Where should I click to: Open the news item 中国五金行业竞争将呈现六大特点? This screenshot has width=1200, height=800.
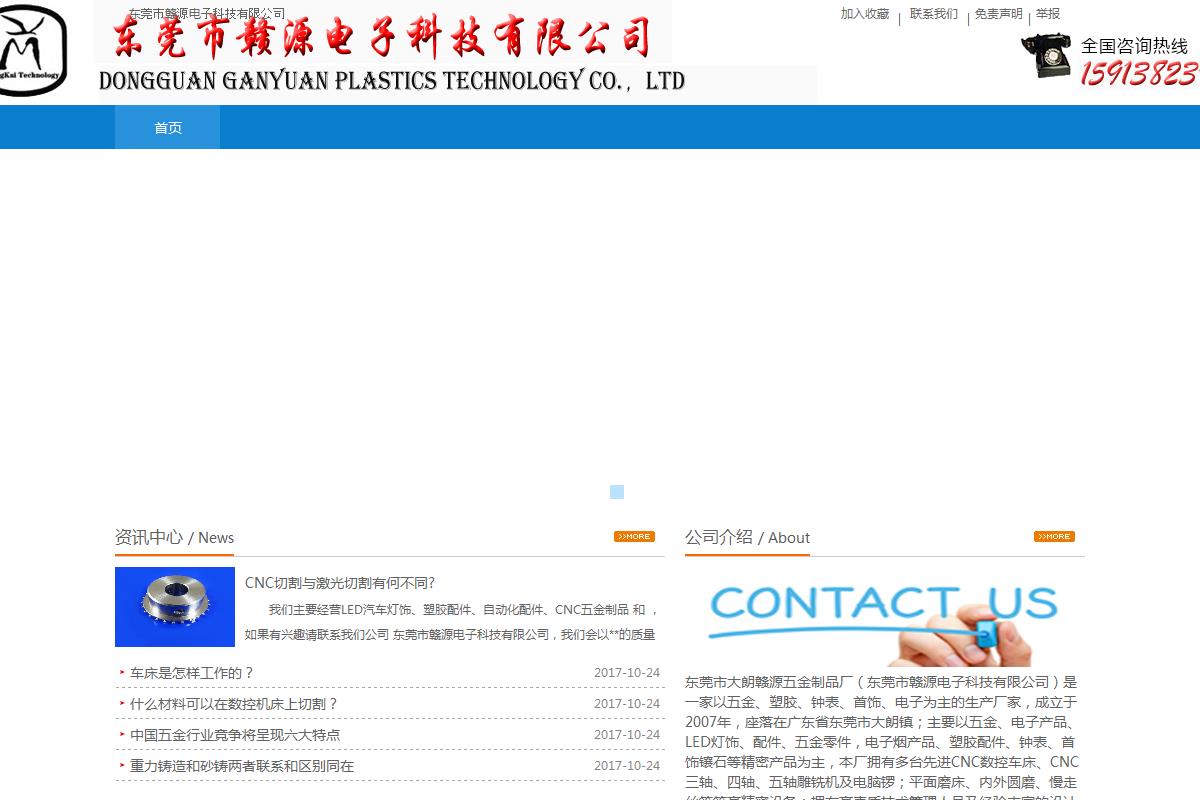coord(235,735)
